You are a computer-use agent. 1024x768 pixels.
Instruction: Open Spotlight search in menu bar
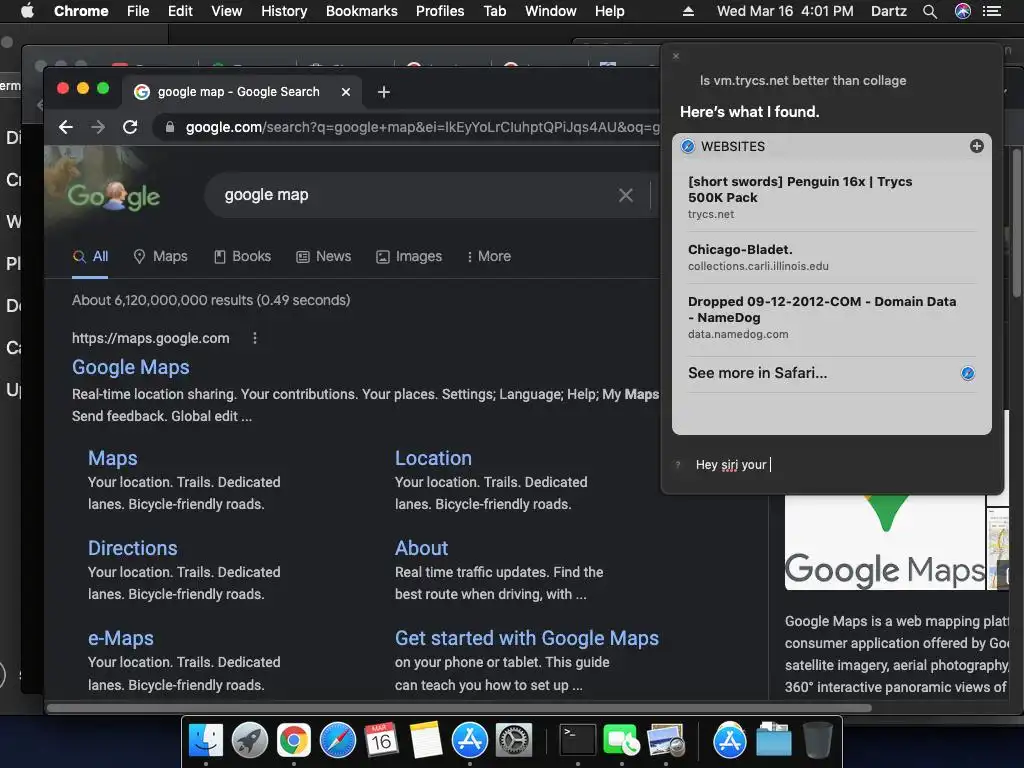(930, 11)
